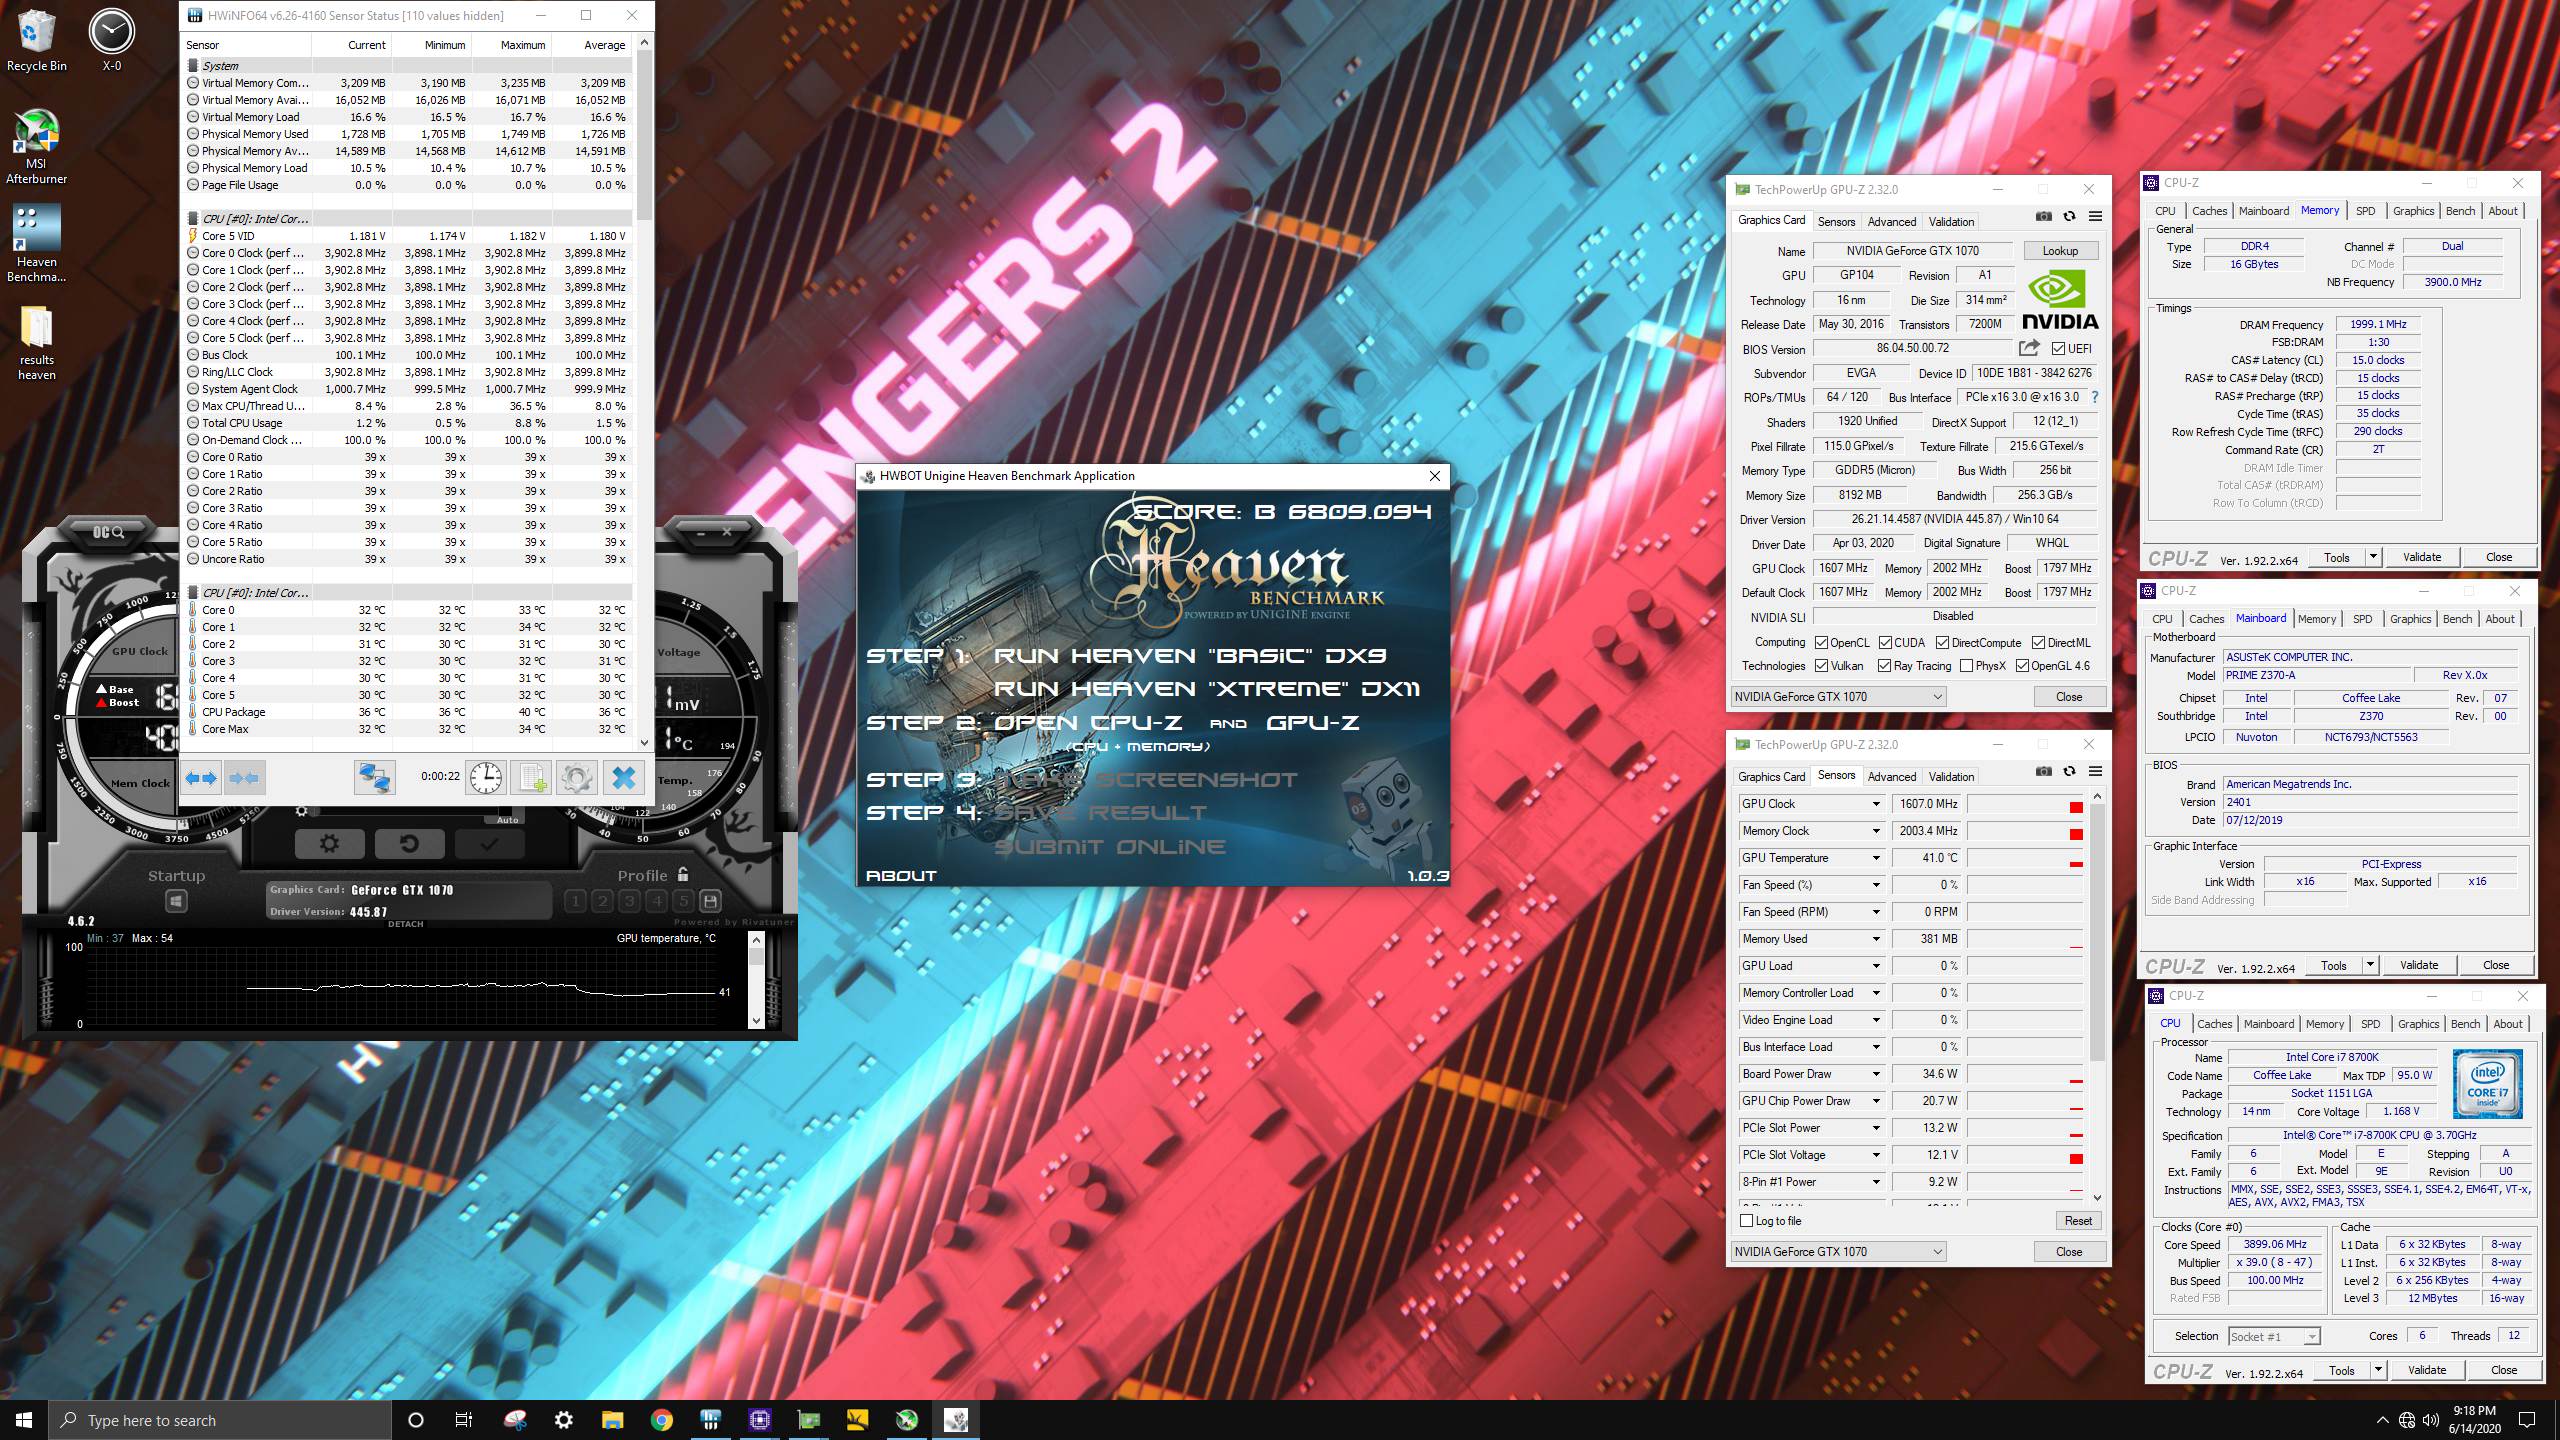Toggle Afterburner Startup Windows logo button
This screenshot has height=1440, width=2560.
(176, 902)
